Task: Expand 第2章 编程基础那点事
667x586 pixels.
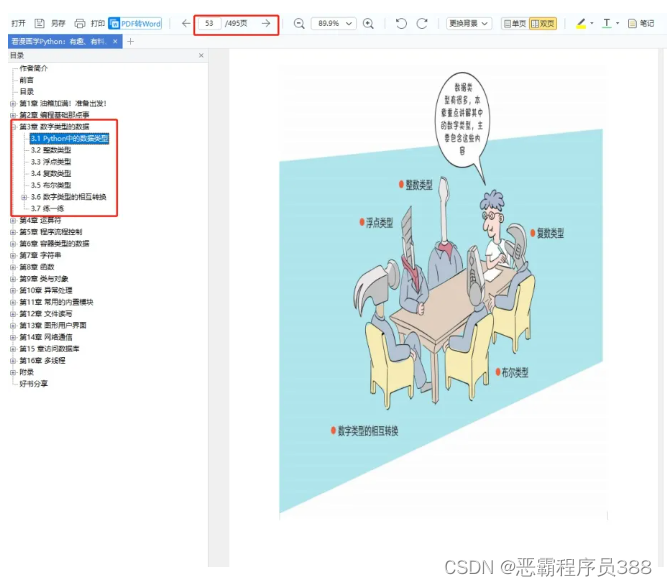Action: pos(13,115)
